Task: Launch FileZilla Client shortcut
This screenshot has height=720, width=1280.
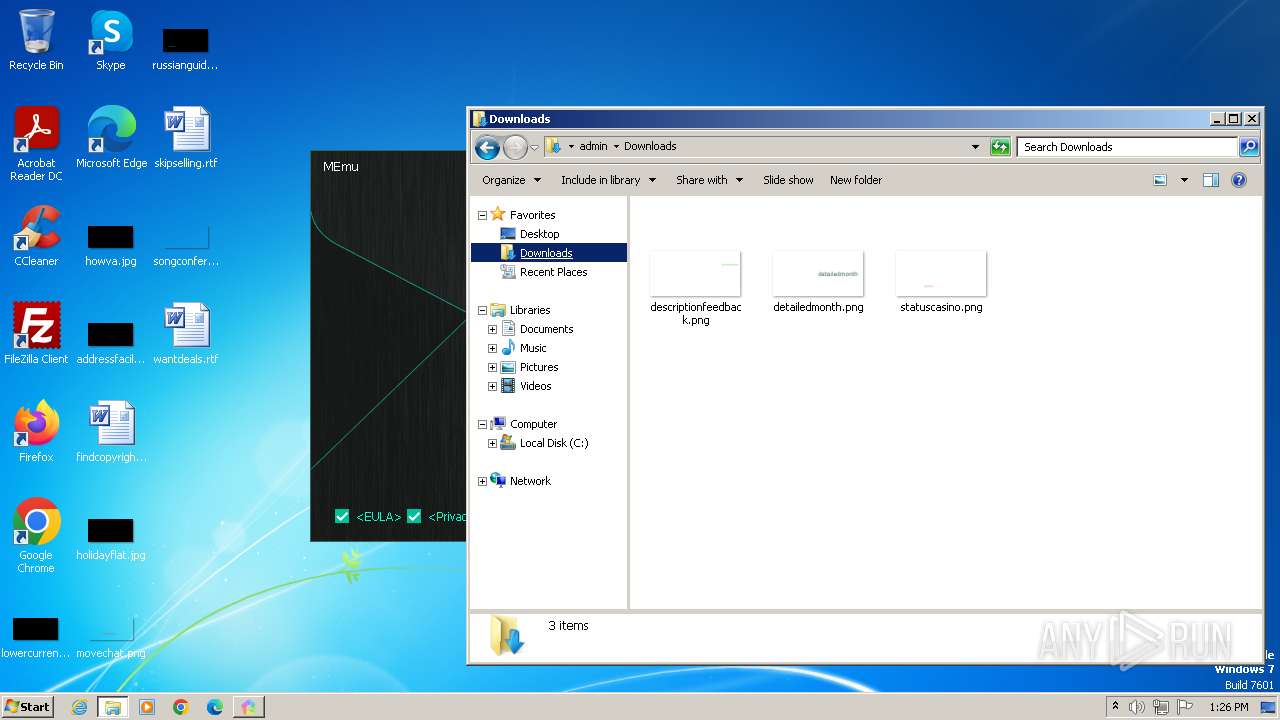Action: tap(36, 334)
